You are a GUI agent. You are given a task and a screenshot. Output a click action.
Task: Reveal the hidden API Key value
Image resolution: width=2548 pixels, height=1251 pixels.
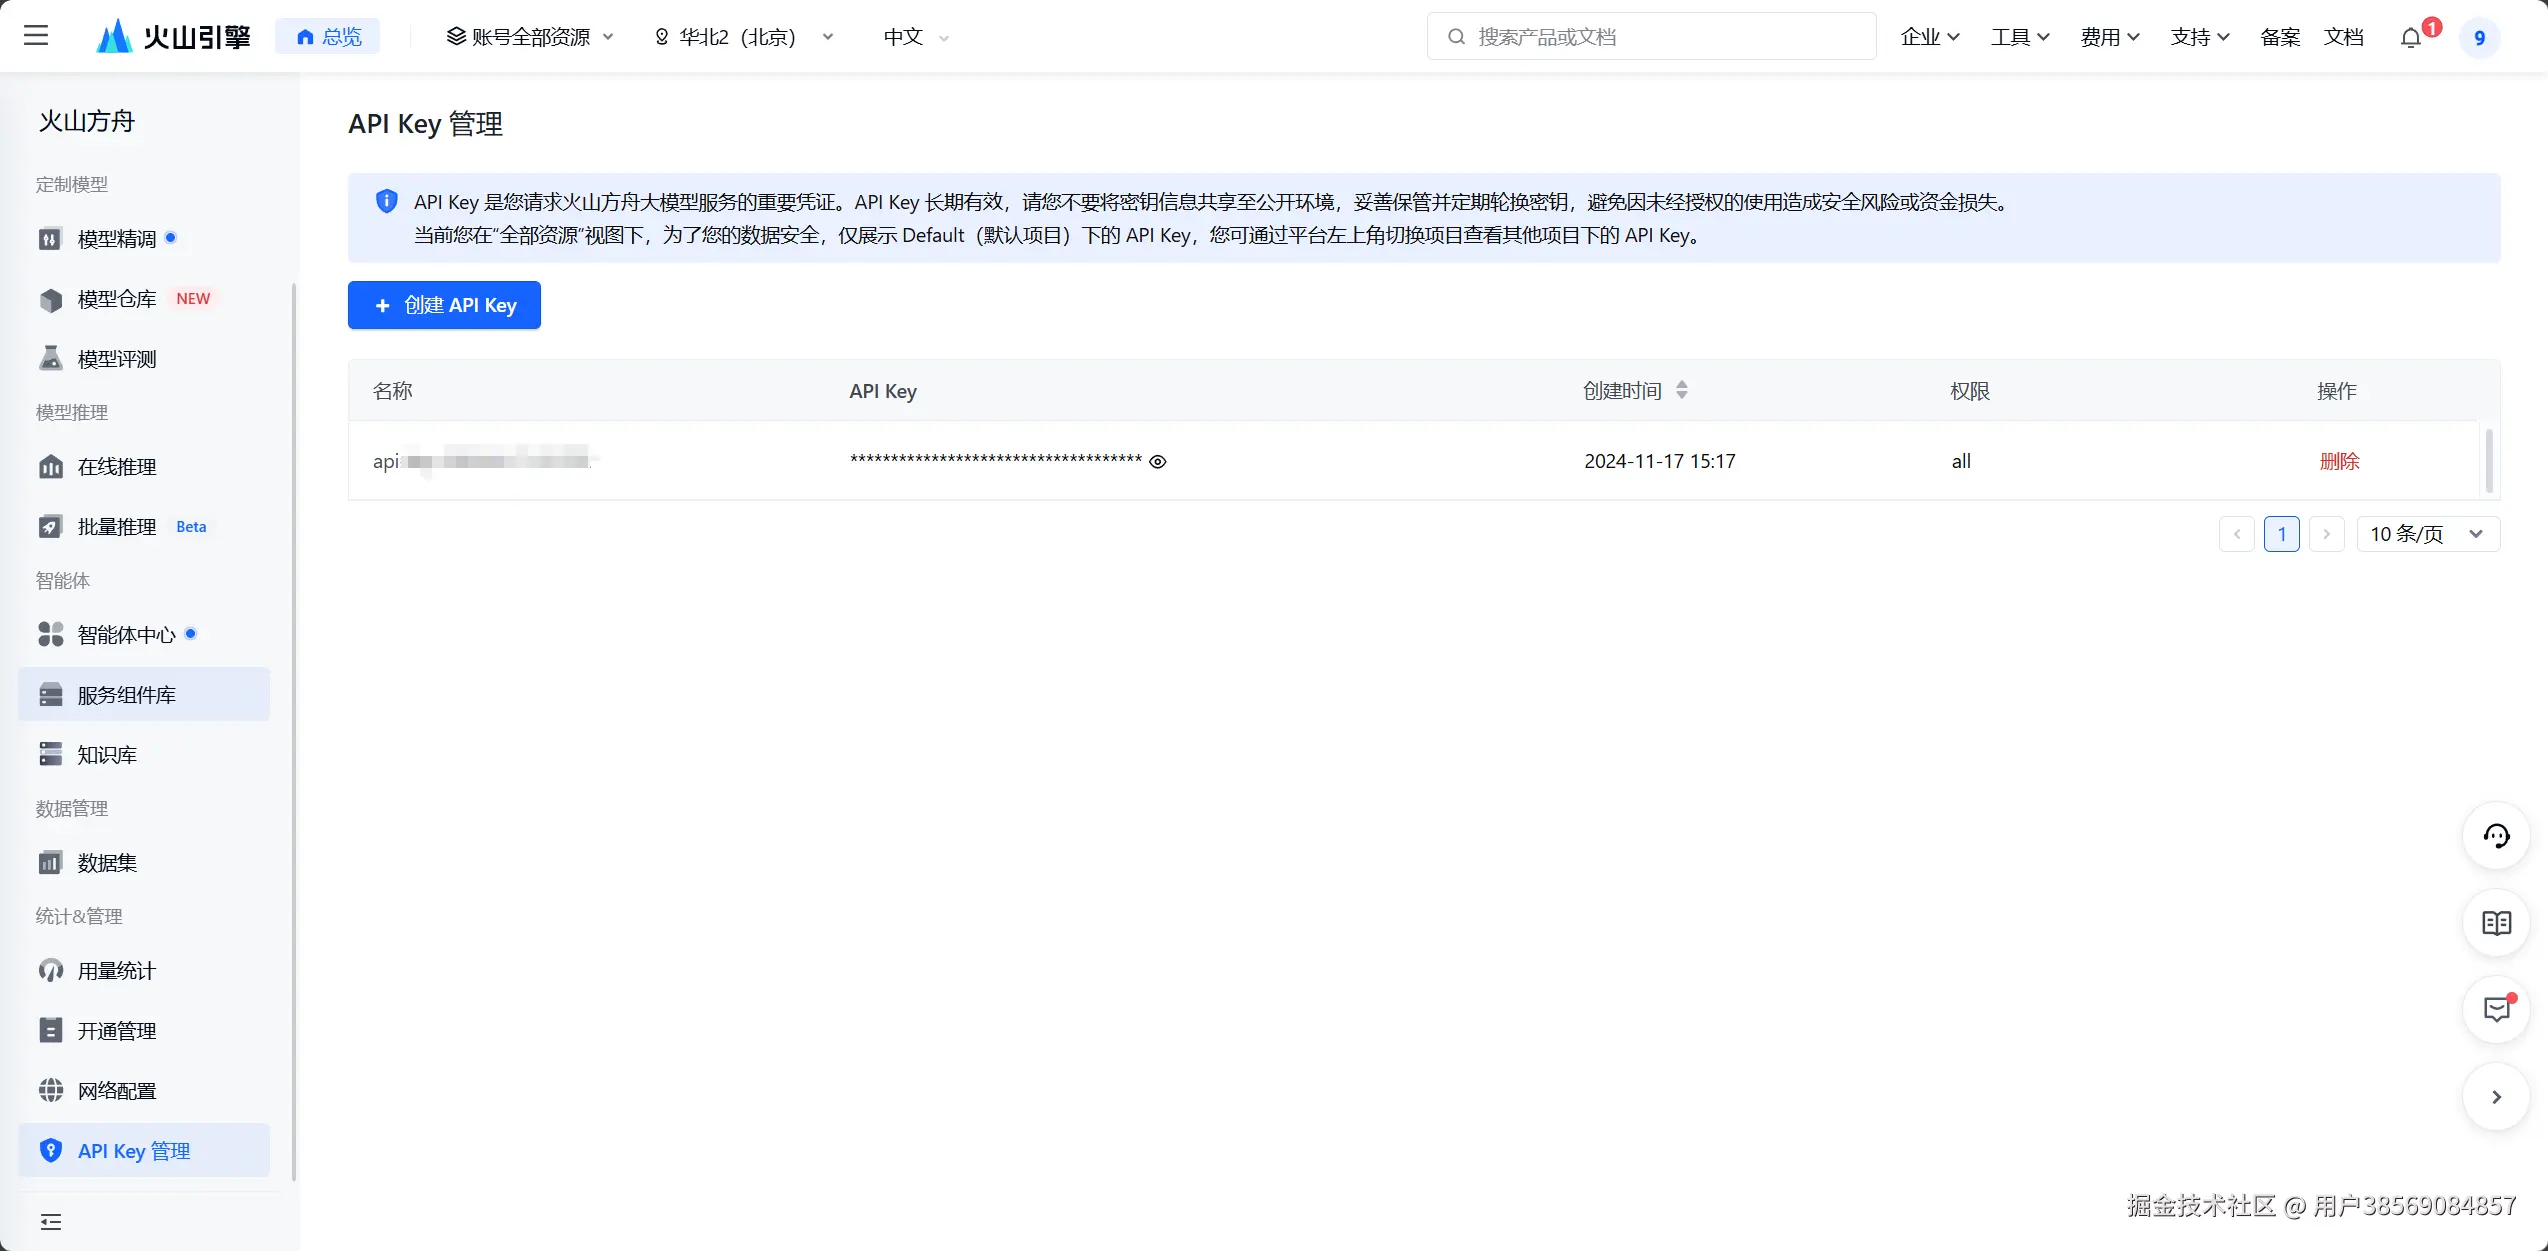click(x=1157, y=461)
